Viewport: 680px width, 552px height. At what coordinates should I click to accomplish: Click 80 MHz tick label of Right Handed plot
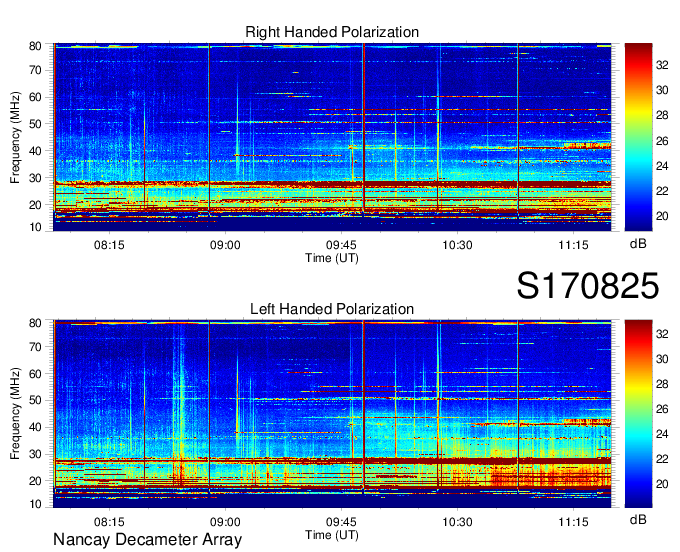pos(35,46)
